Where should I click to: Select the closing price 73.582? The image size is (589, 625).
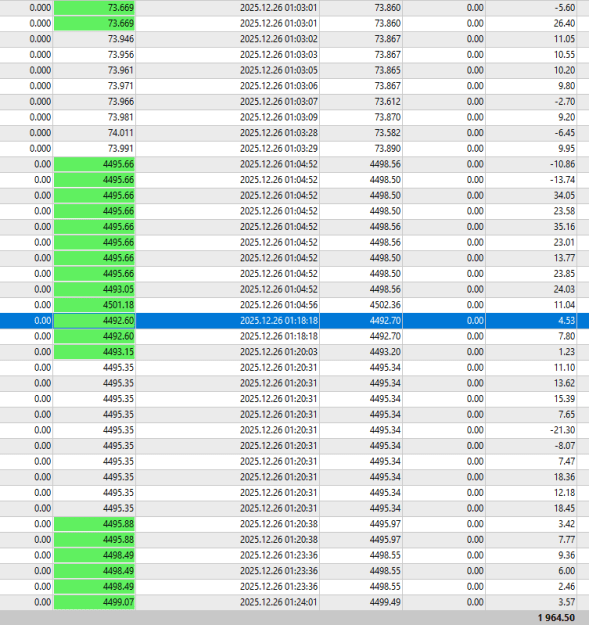[x=387, y=133]
